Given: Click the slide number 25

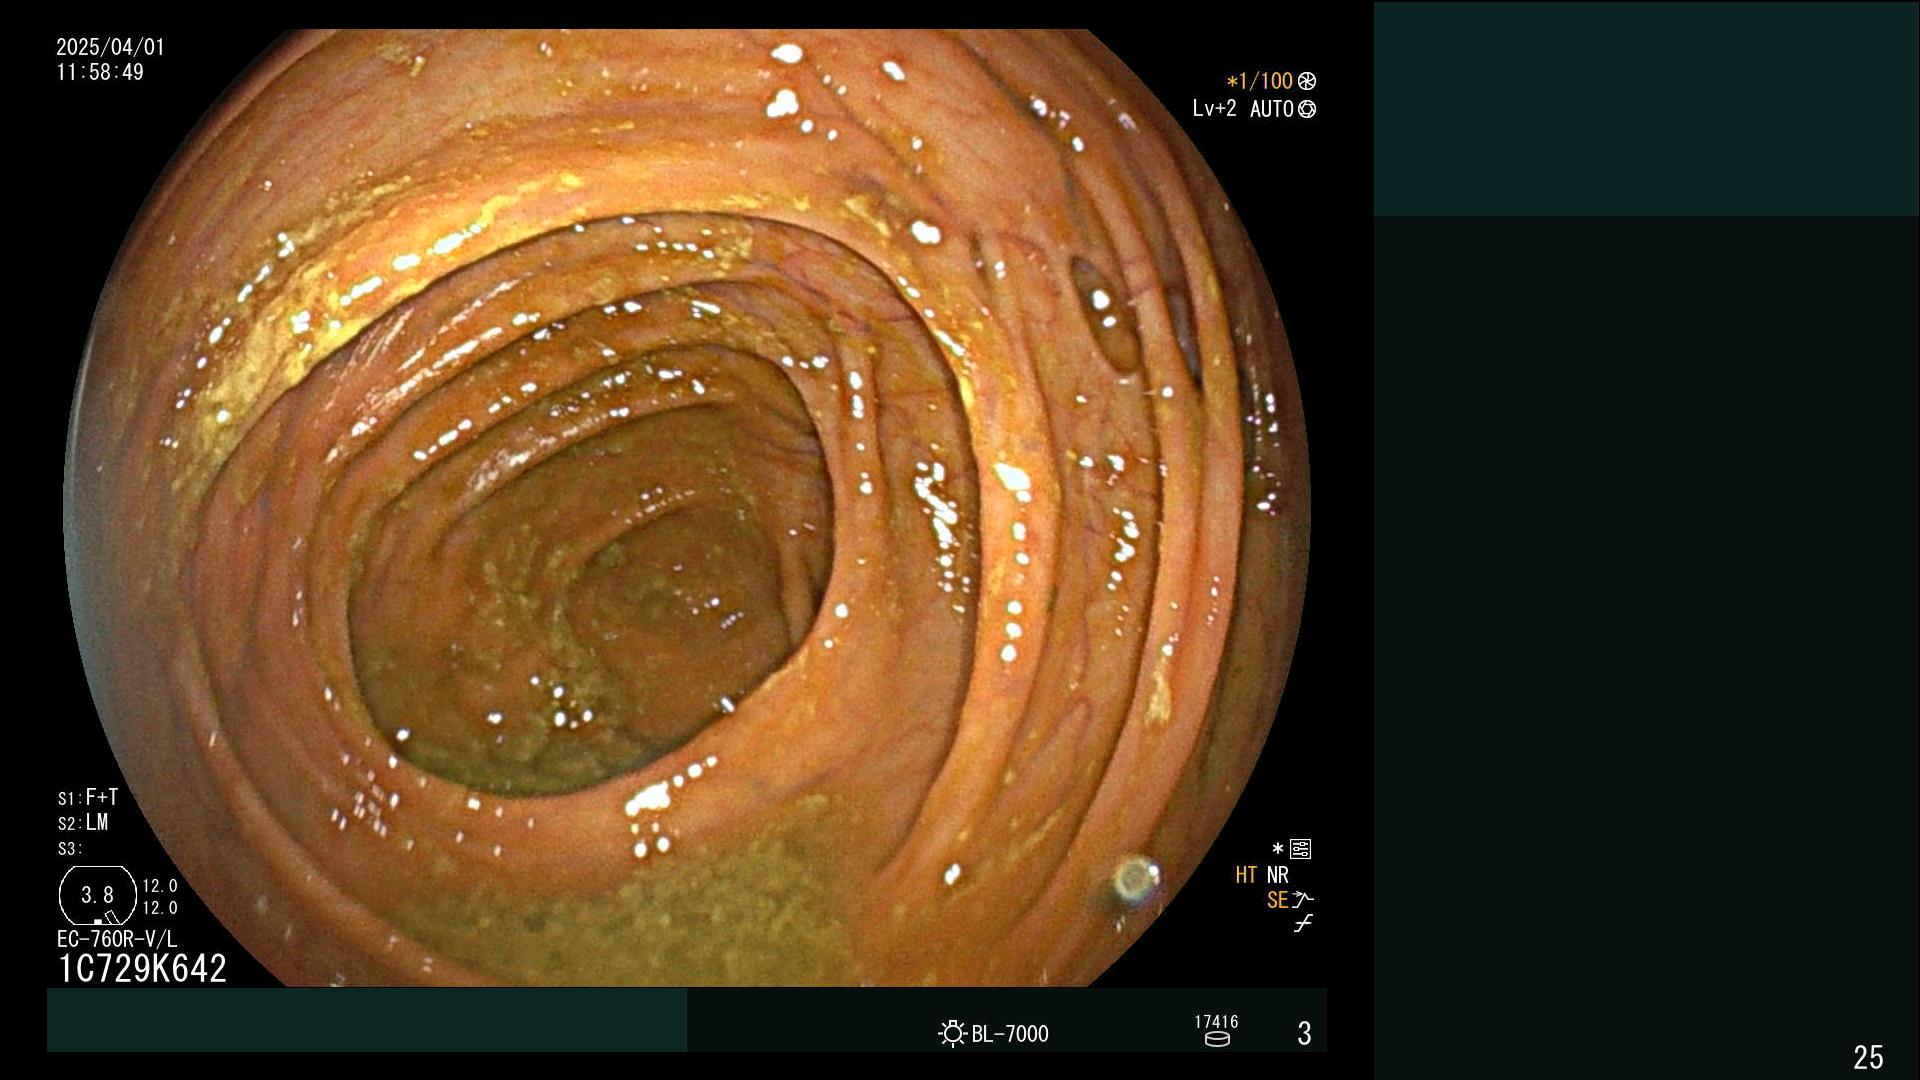Looking at the screenshot, I should pos(1868,1057).
